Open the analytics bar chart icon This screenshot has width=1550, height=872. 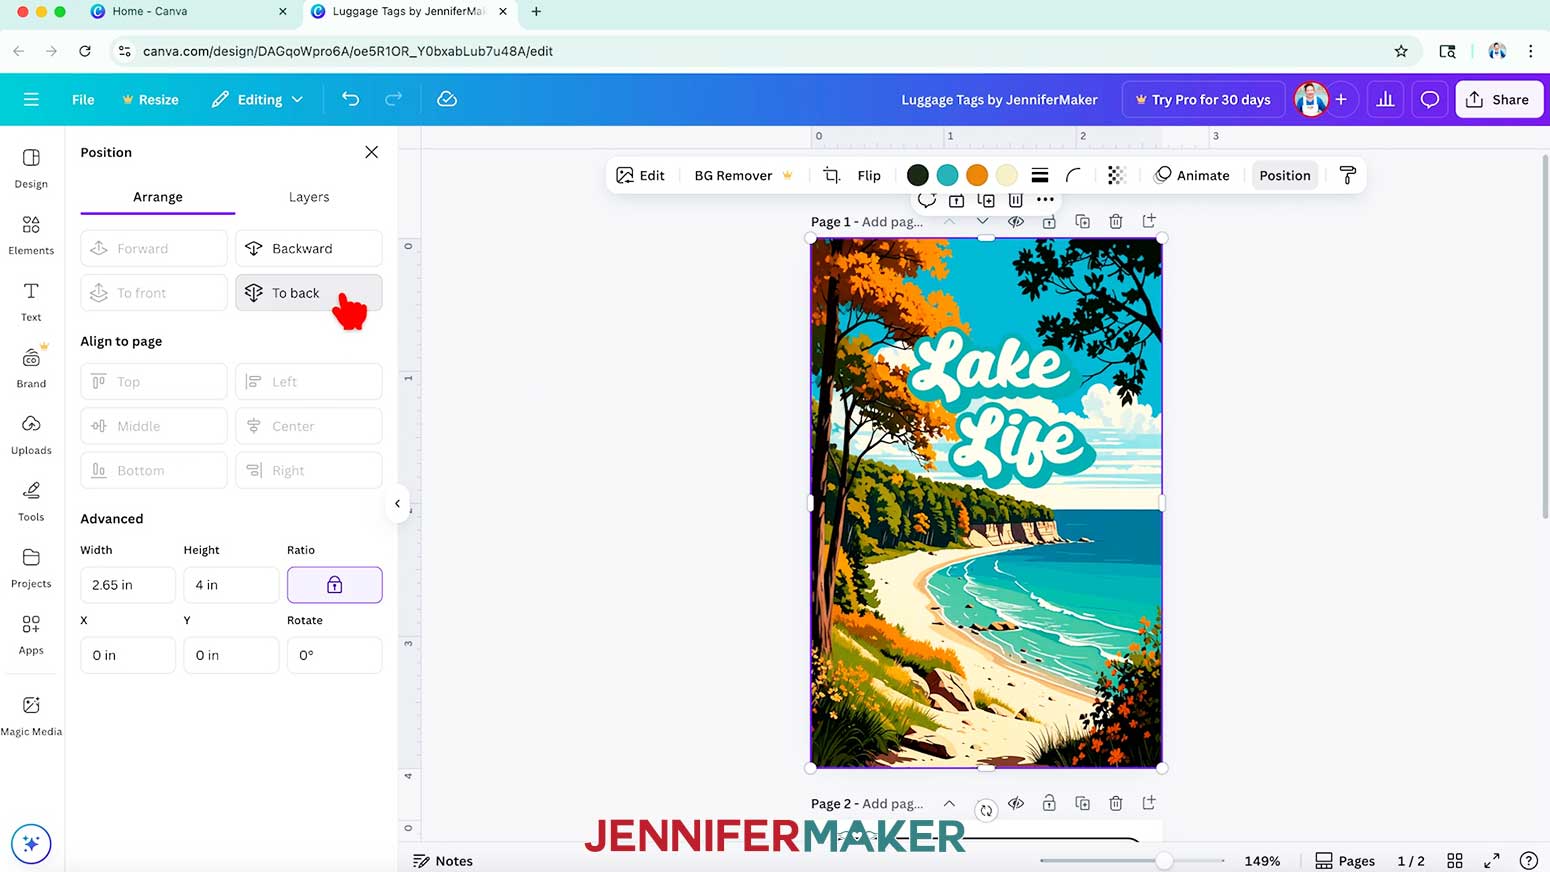click(1385, 99)
